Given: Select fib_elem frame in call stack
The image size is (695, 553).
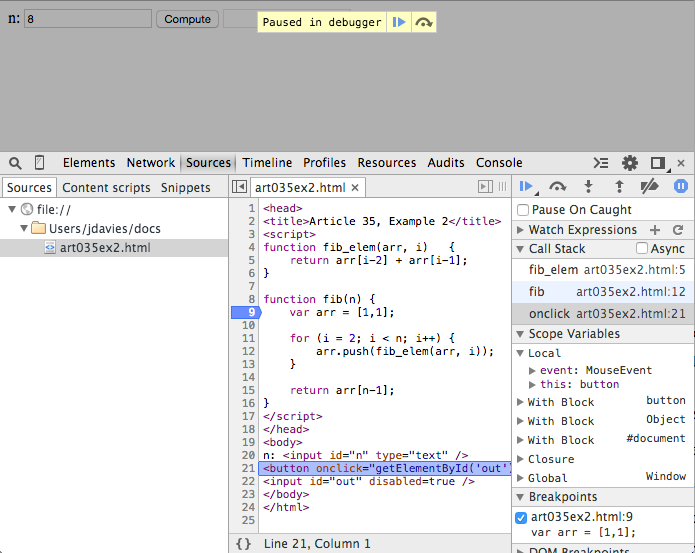Looking at the screenshot, I should [x=603, y=269].
